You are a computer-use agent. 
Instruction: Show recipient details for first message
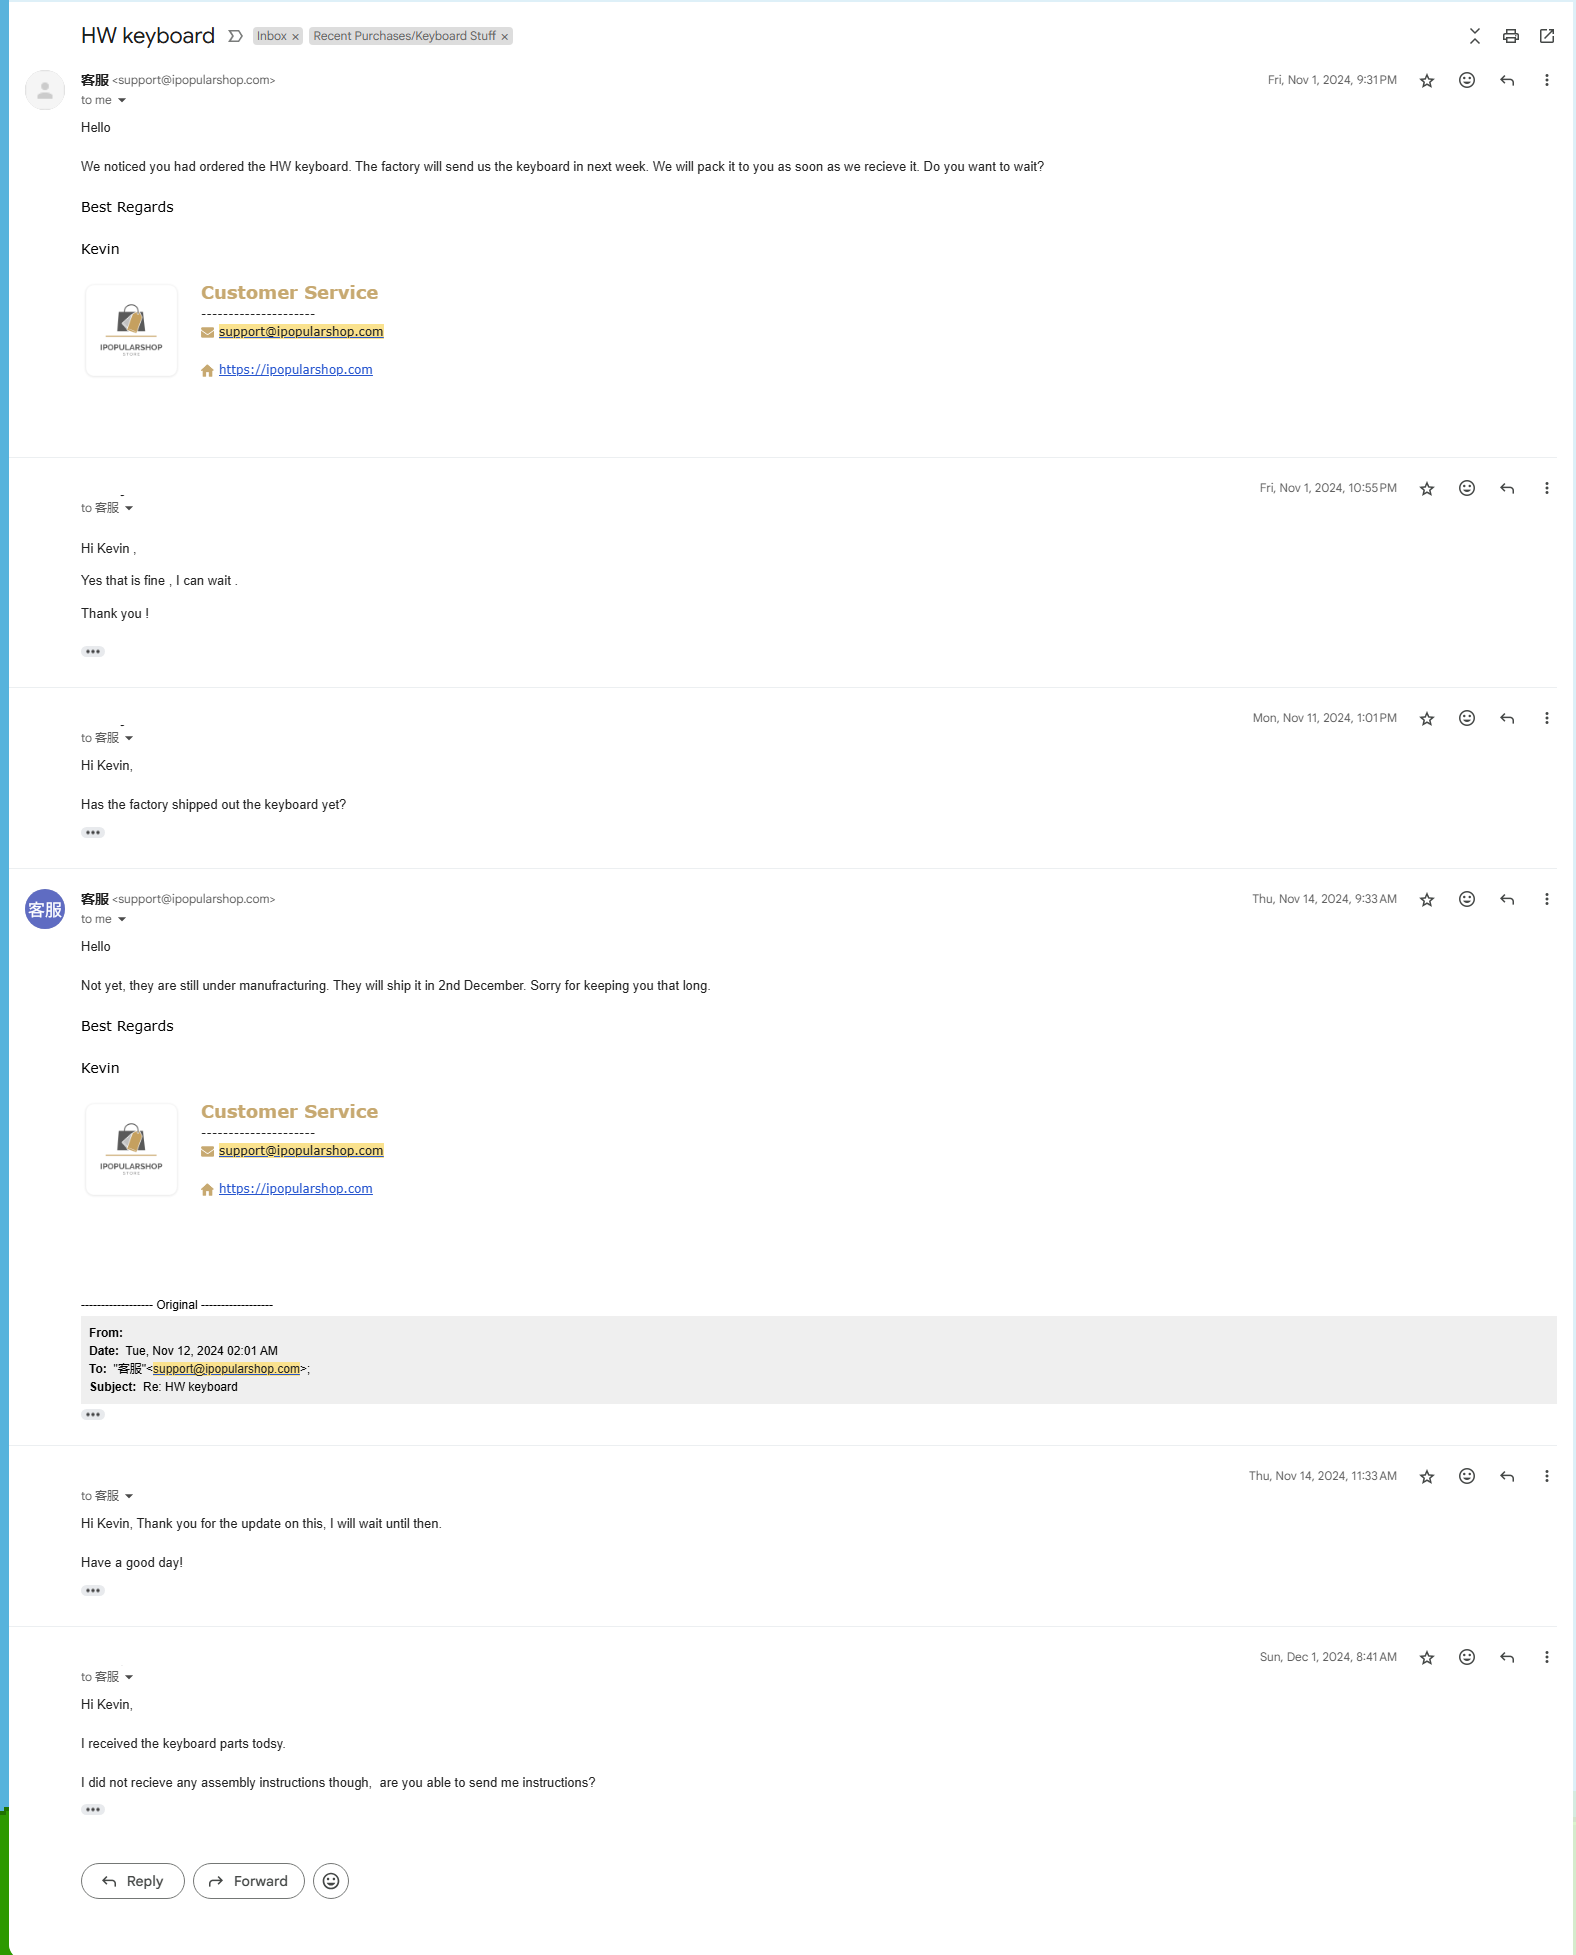click(122, 100)
